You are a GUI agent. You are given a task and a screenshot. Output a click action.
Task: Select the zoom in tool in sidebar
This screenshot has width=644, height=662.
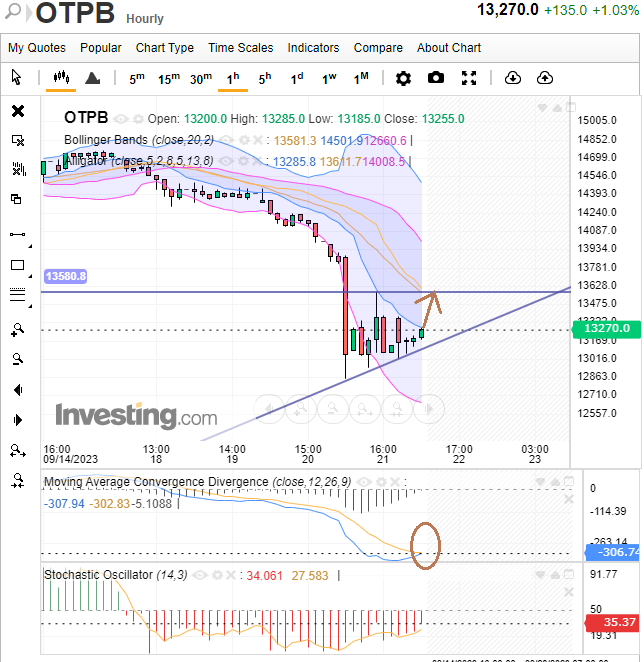pyautogui.click(x=17, y=329)
